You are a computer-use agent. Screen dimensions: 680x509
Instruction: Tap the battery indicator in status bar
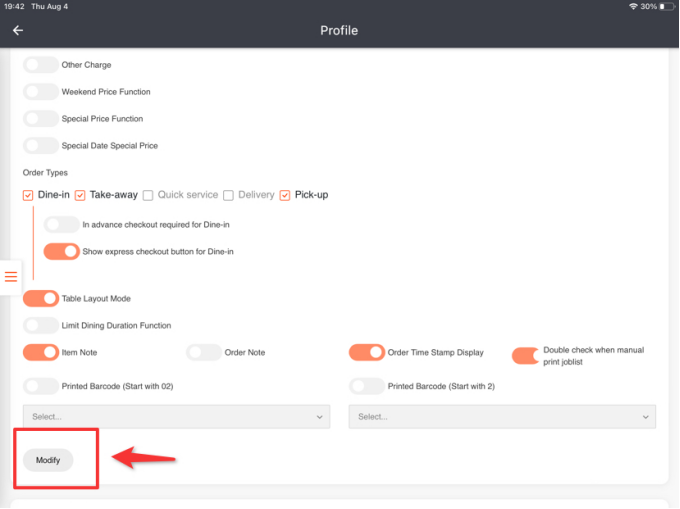667,6
